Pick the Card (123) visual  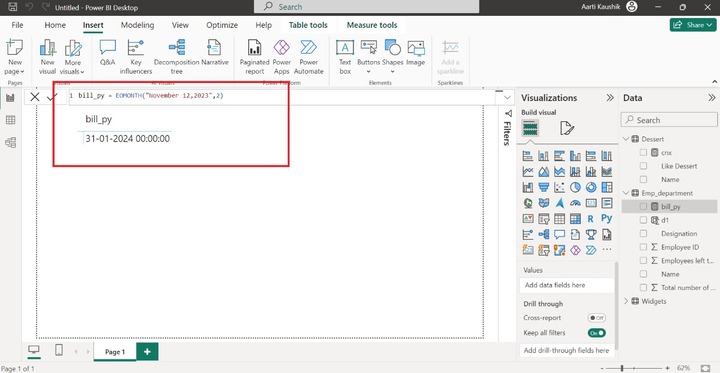click(x=591, y=203)
